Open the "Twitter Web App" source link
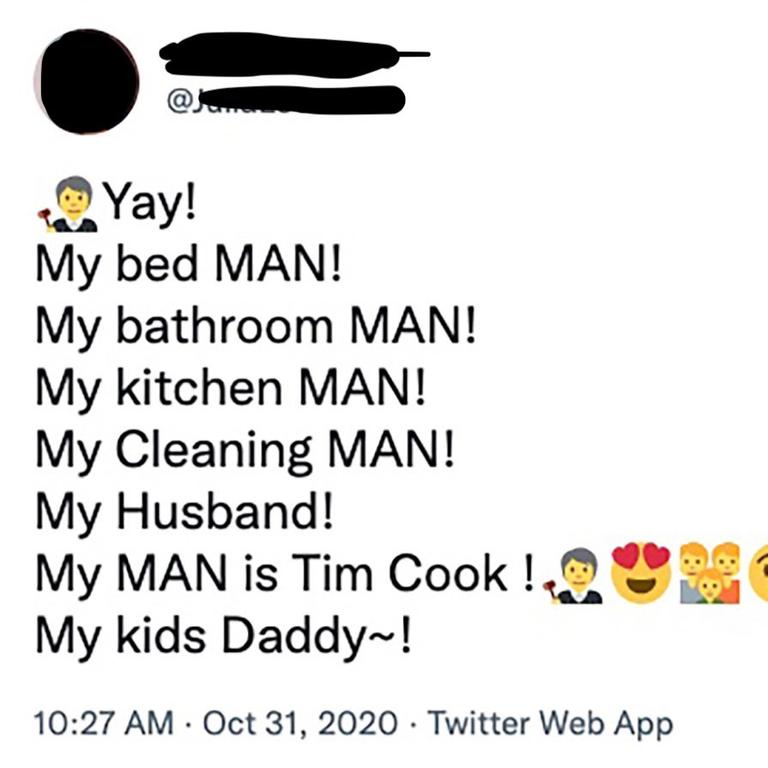768x768 pixels. pos(550,723)
